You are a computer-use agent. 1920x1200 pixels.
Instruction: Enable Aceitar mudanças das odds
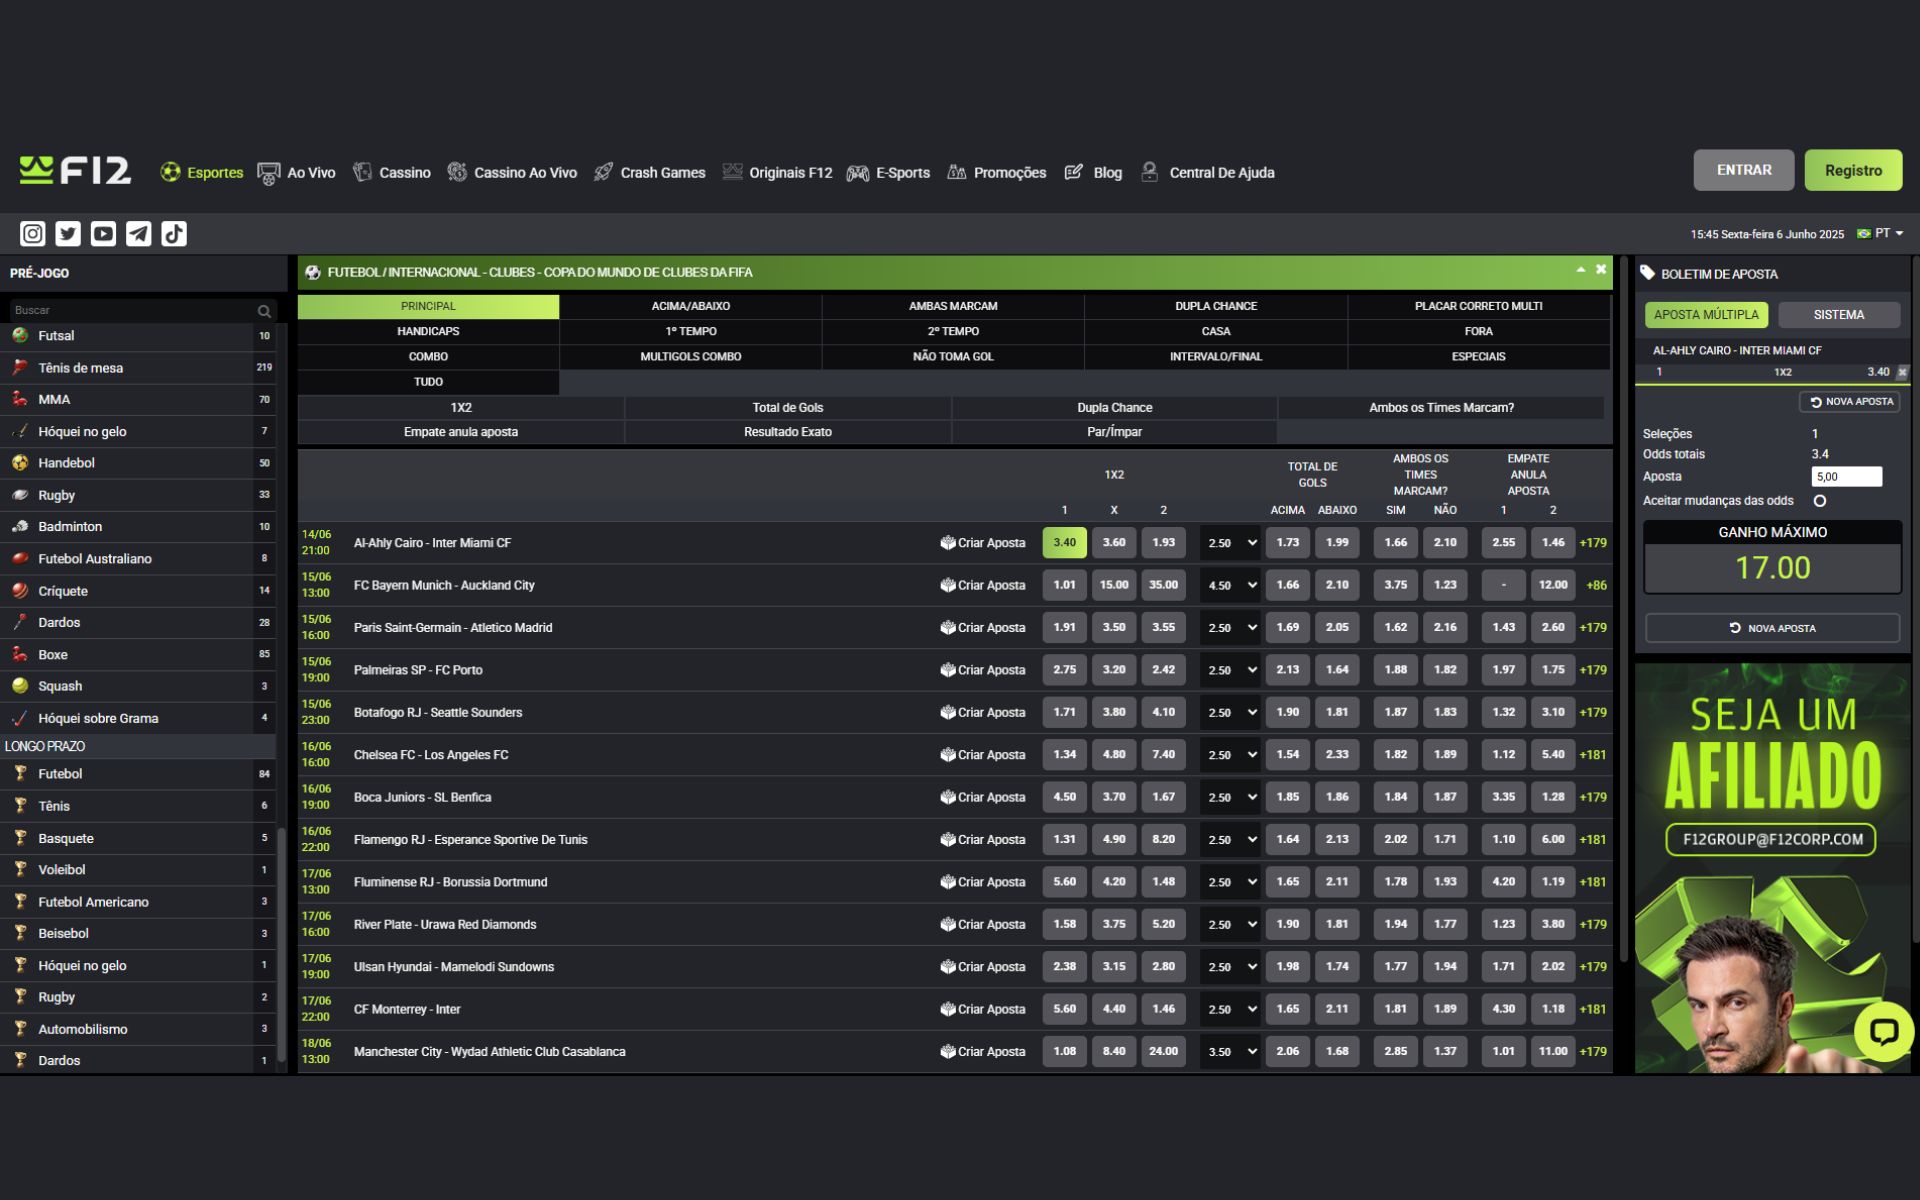(1821, 501)
